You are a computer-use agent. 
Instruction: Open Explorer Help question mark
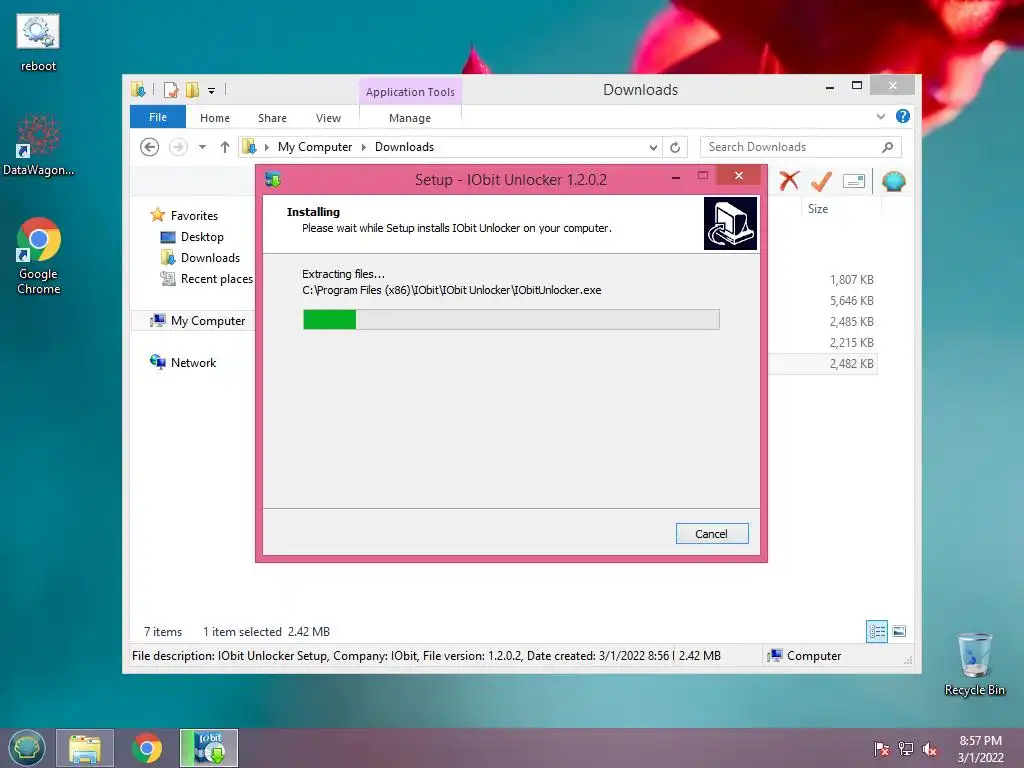click(x=903, y=116)
